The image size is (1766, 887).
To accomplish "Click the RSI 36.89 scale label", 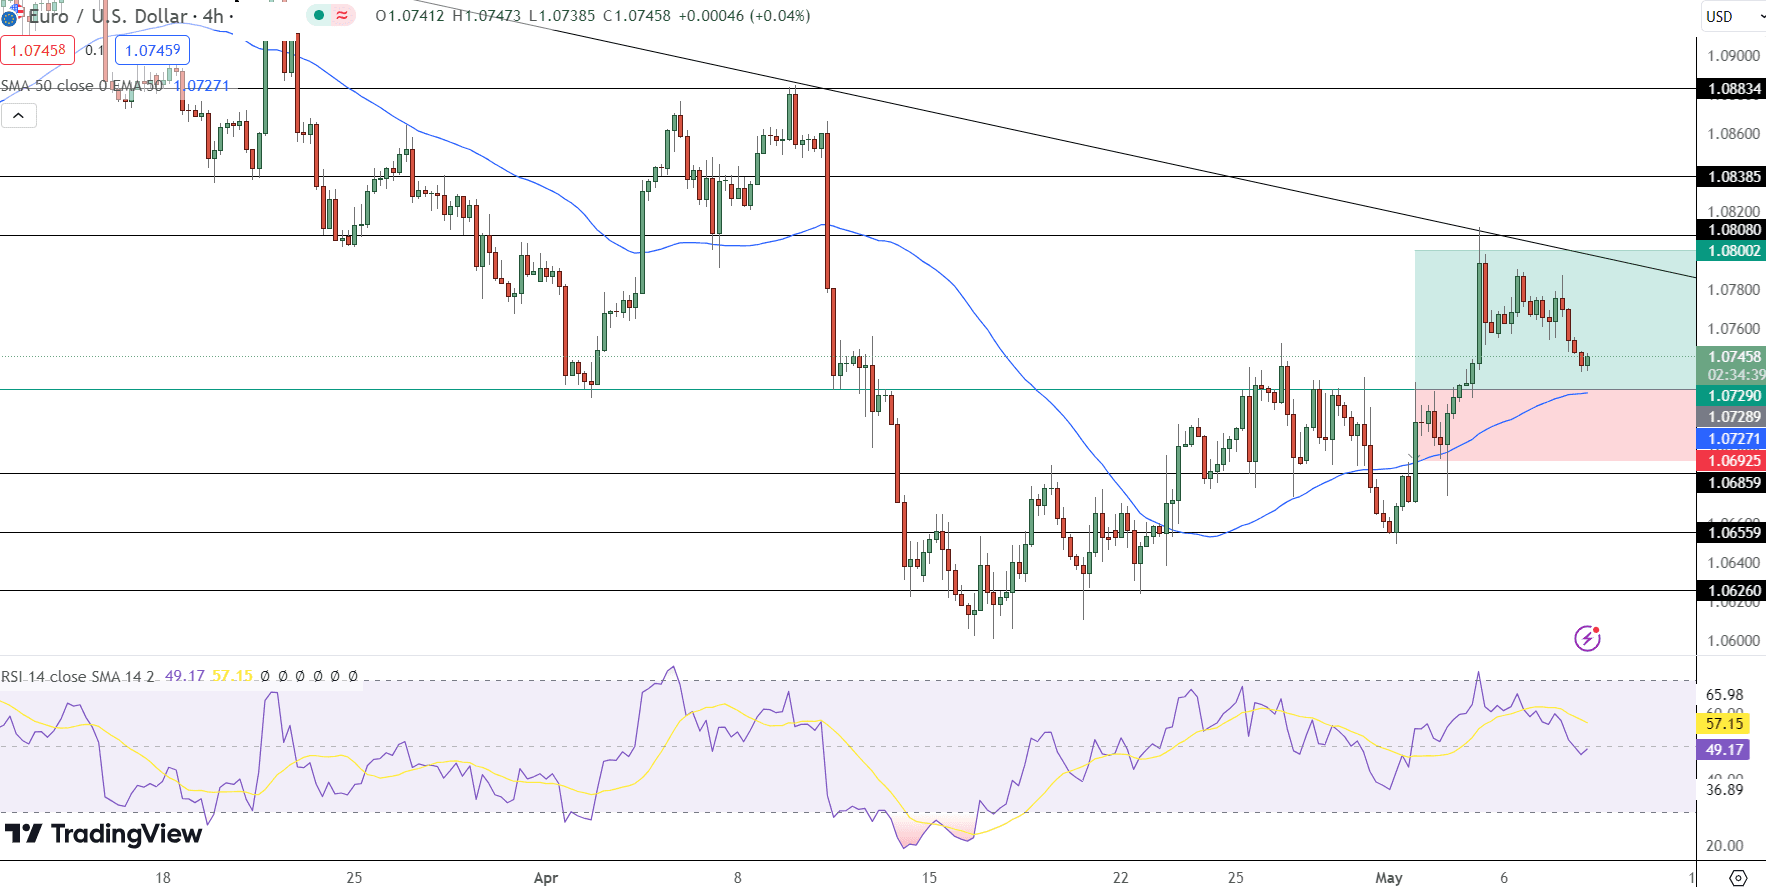I will click(1724, 790).
